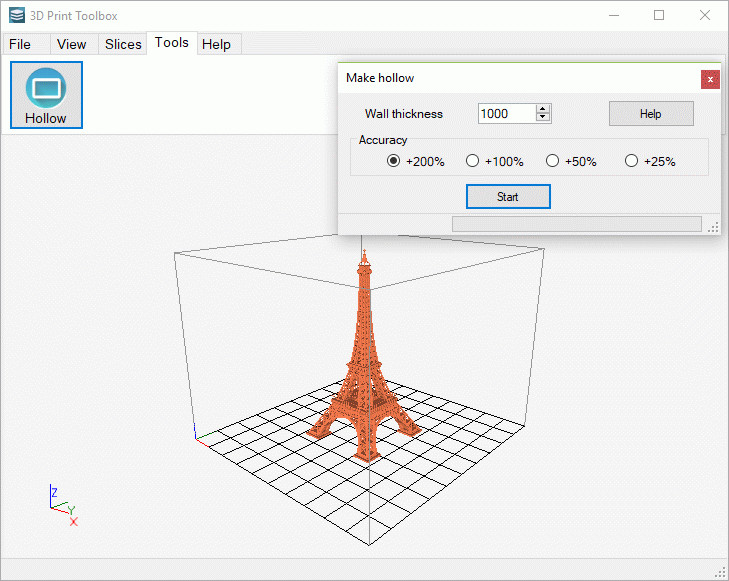Image resolution: width=729 pixels, height=581 pixels.
Task: Open the Help tab
Action: pyautogui.click(x=217, y=44)
